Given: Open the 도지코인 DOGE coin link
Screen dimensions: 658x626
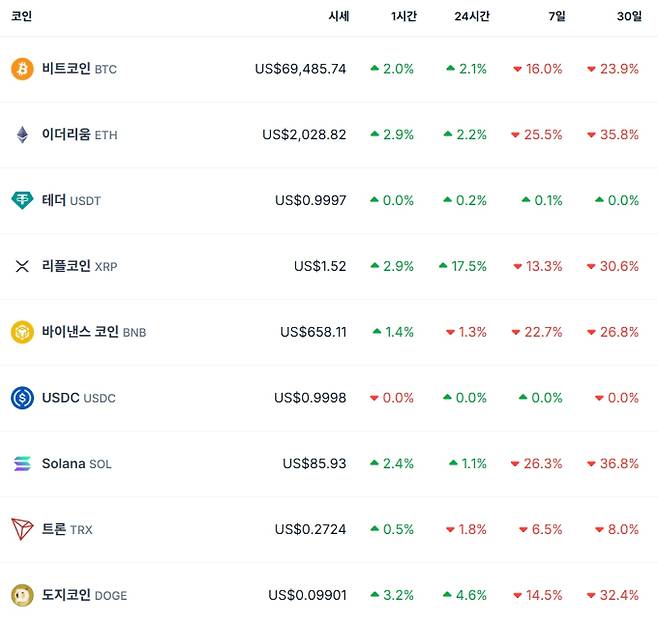Looking at the screenshot, I should pyautogui.click(x=84, y=595).
